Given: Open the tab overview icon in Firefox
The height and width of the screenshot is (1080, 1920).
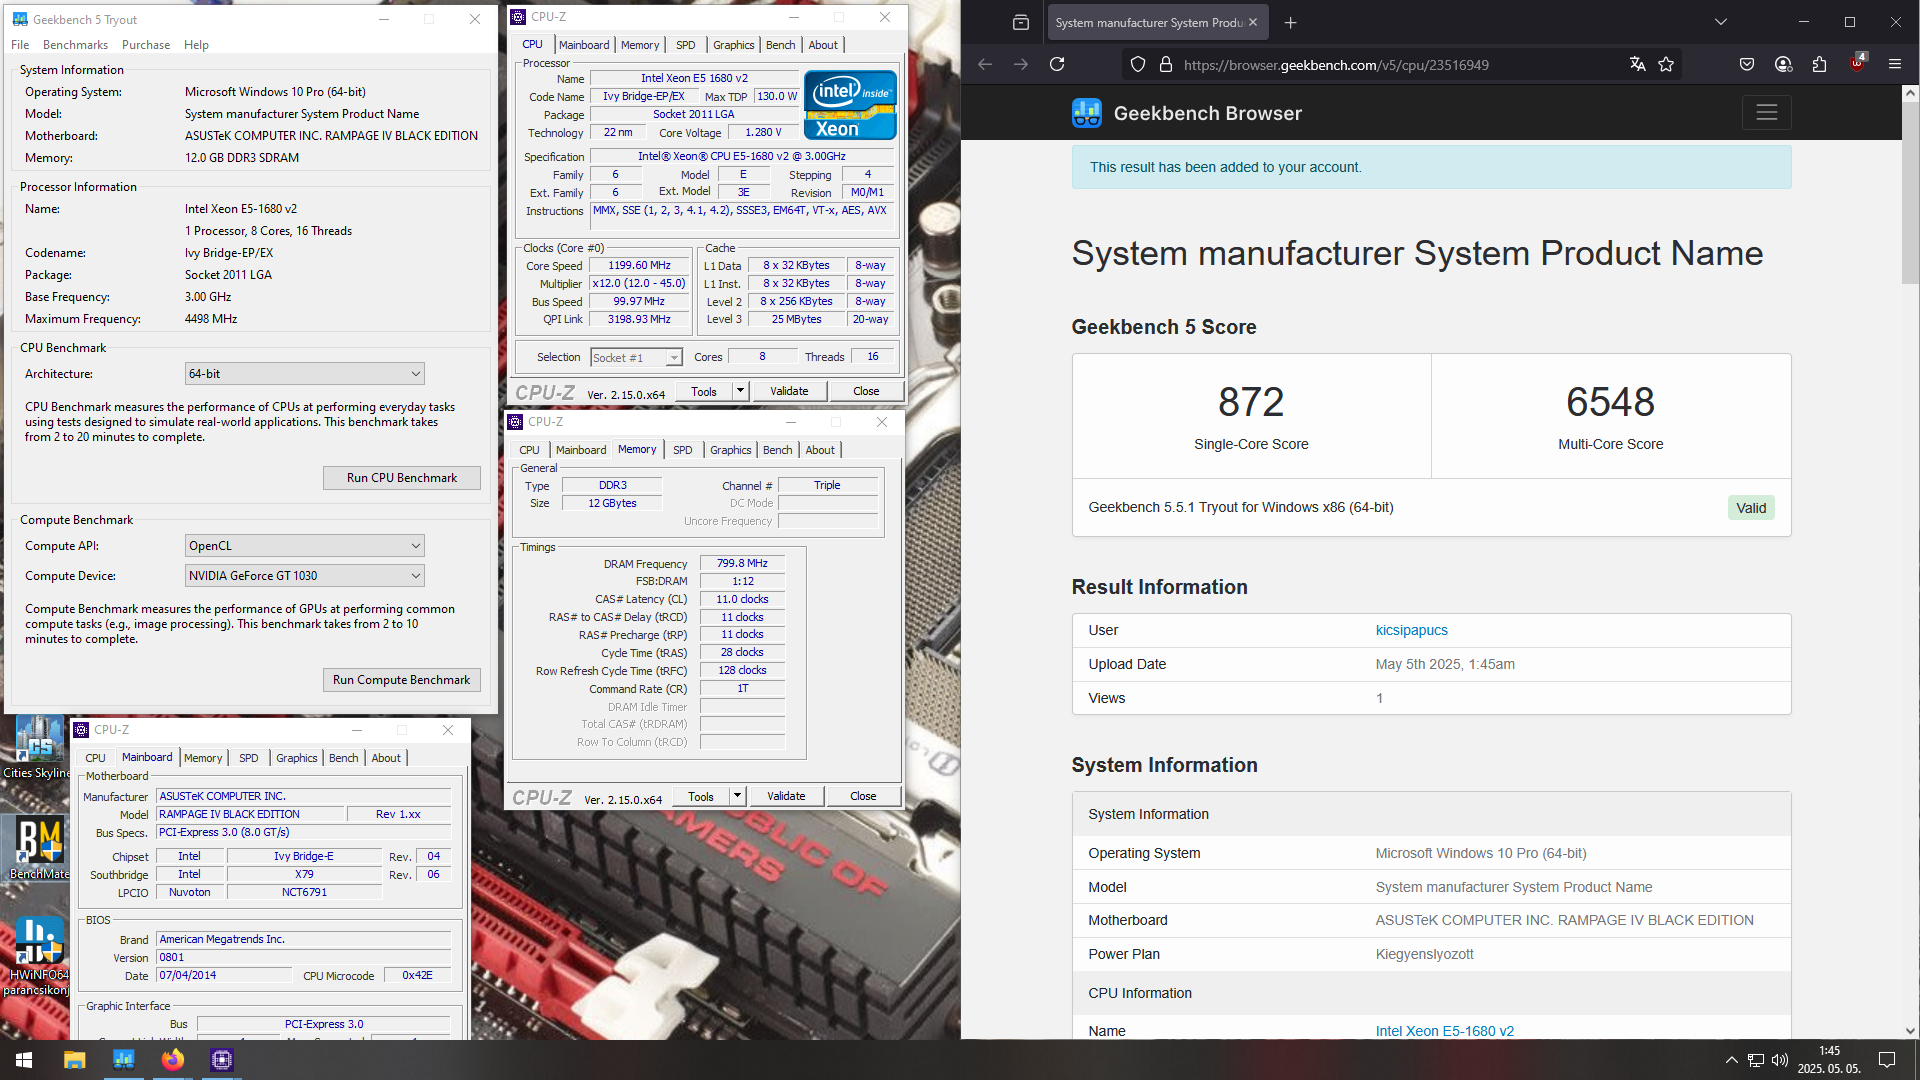Looking at the screenshot, I should tap(1020, 22).
